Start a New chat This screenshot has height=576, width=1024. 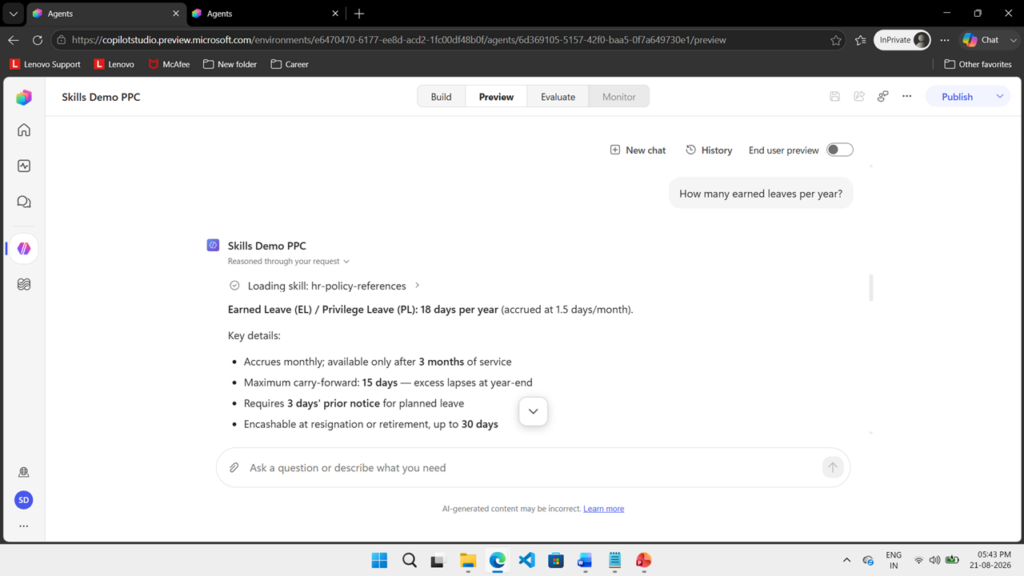tap(637, 150)
